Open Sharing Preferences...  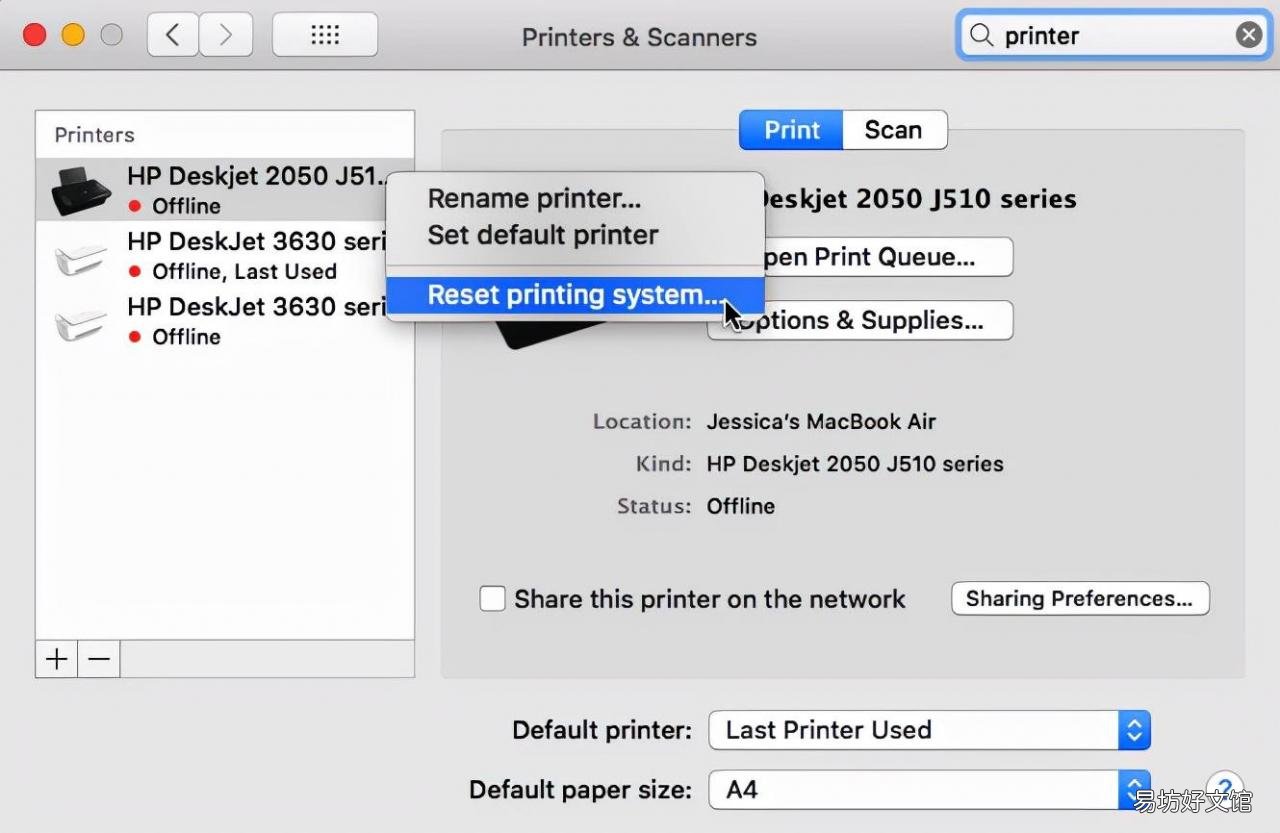(x=1080, y=599)
